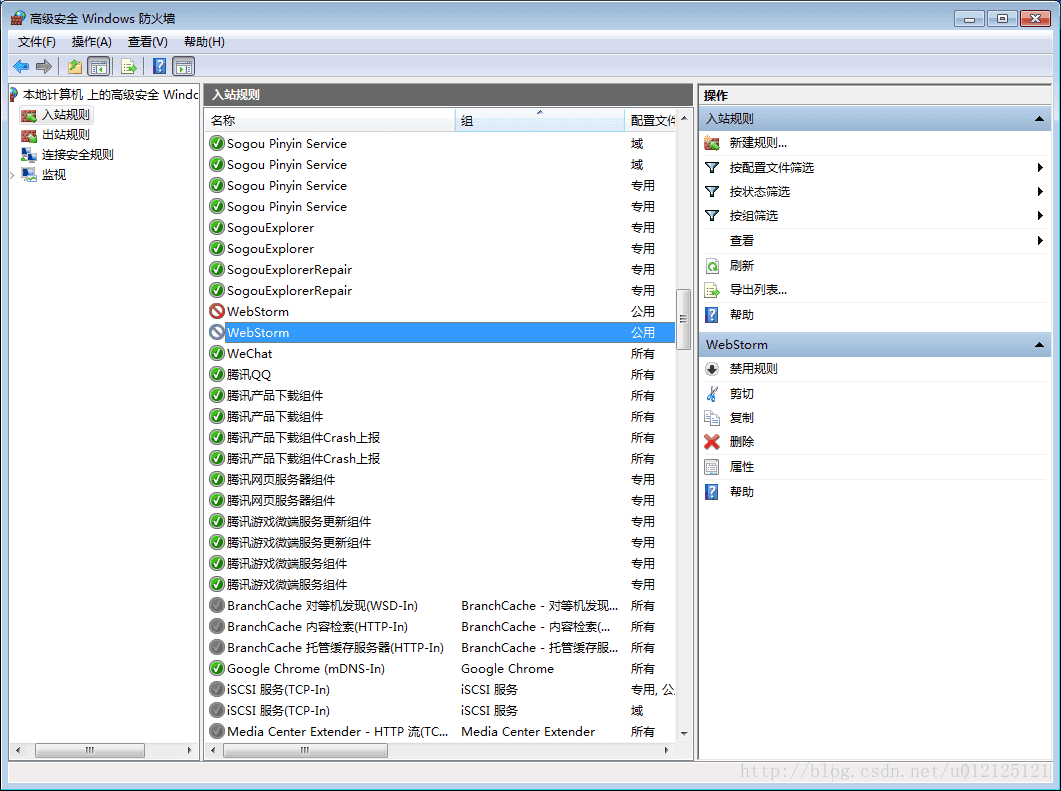Click the rules list scroll down arrow
This screenshot has height=791, width=1061.
(684, 733)
